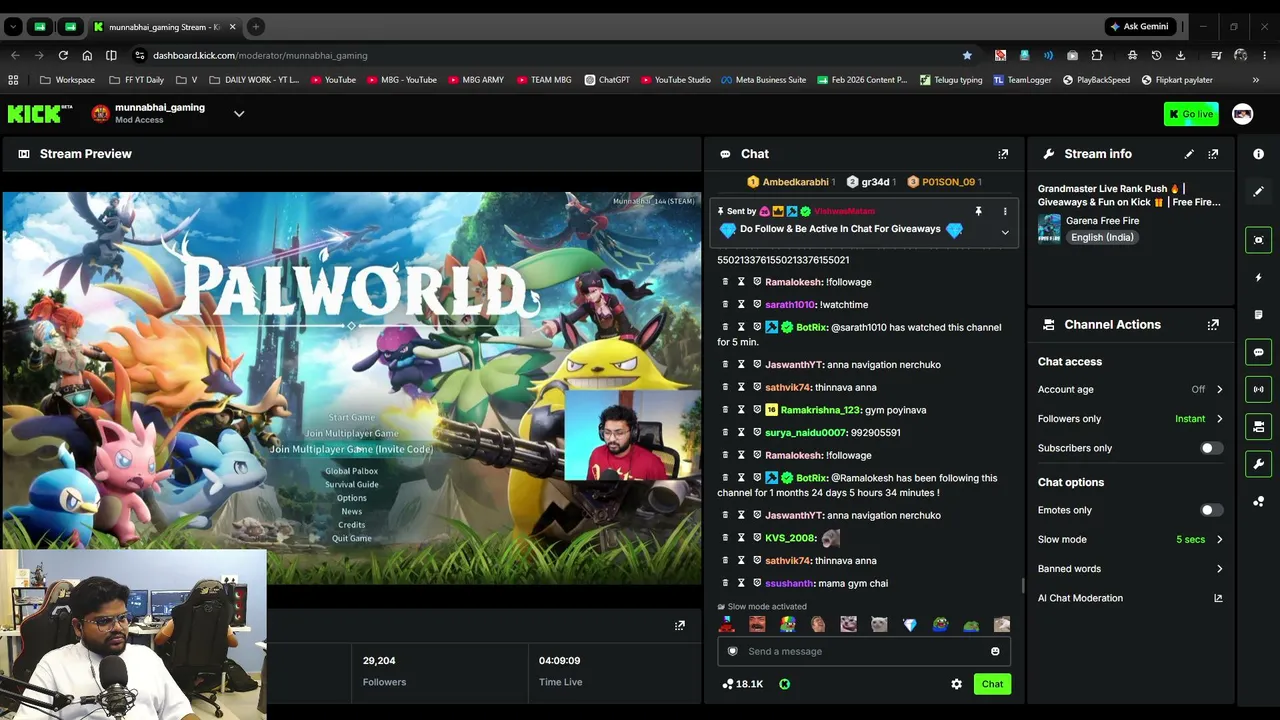Viewport: 1280px width, 720px height.
Task: Open the Workspace bookmarks folder
Action: [x=68, y=80]
